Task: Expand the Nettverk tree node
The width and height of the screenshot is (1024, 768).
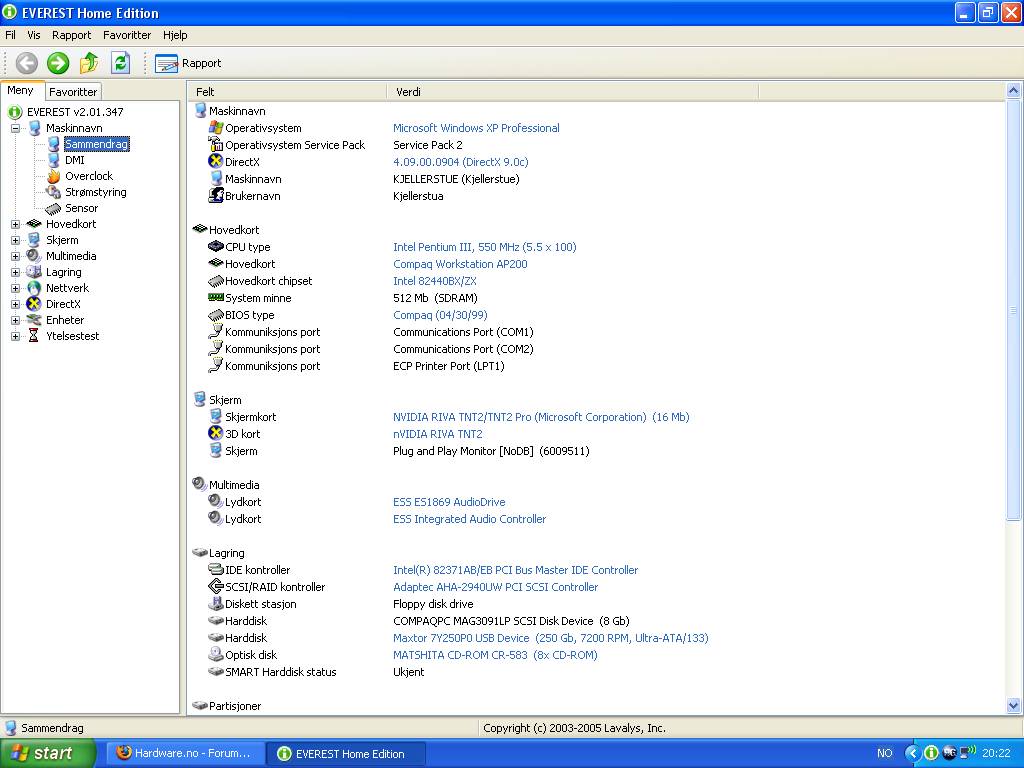Action: coord(16,288)
